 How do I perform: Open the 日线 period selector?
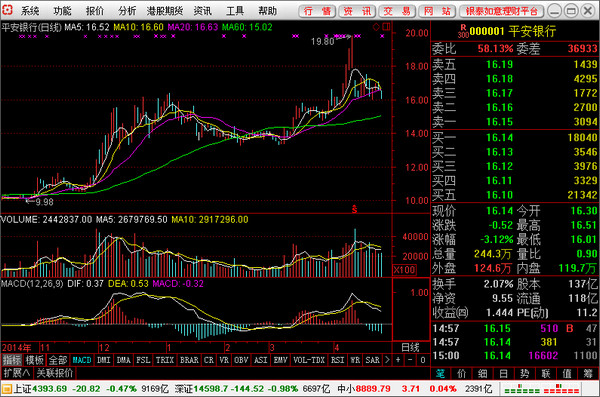pyautogui.click(x=410, y=347)
